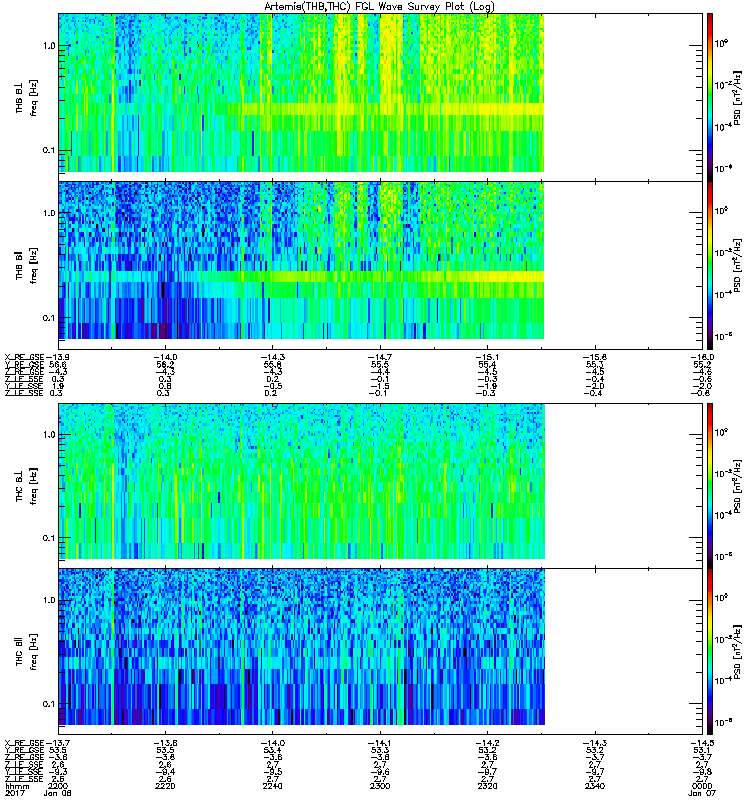
Task: Click the 0.1 tick in THB B-parallel panel
Action: point(49,318)
